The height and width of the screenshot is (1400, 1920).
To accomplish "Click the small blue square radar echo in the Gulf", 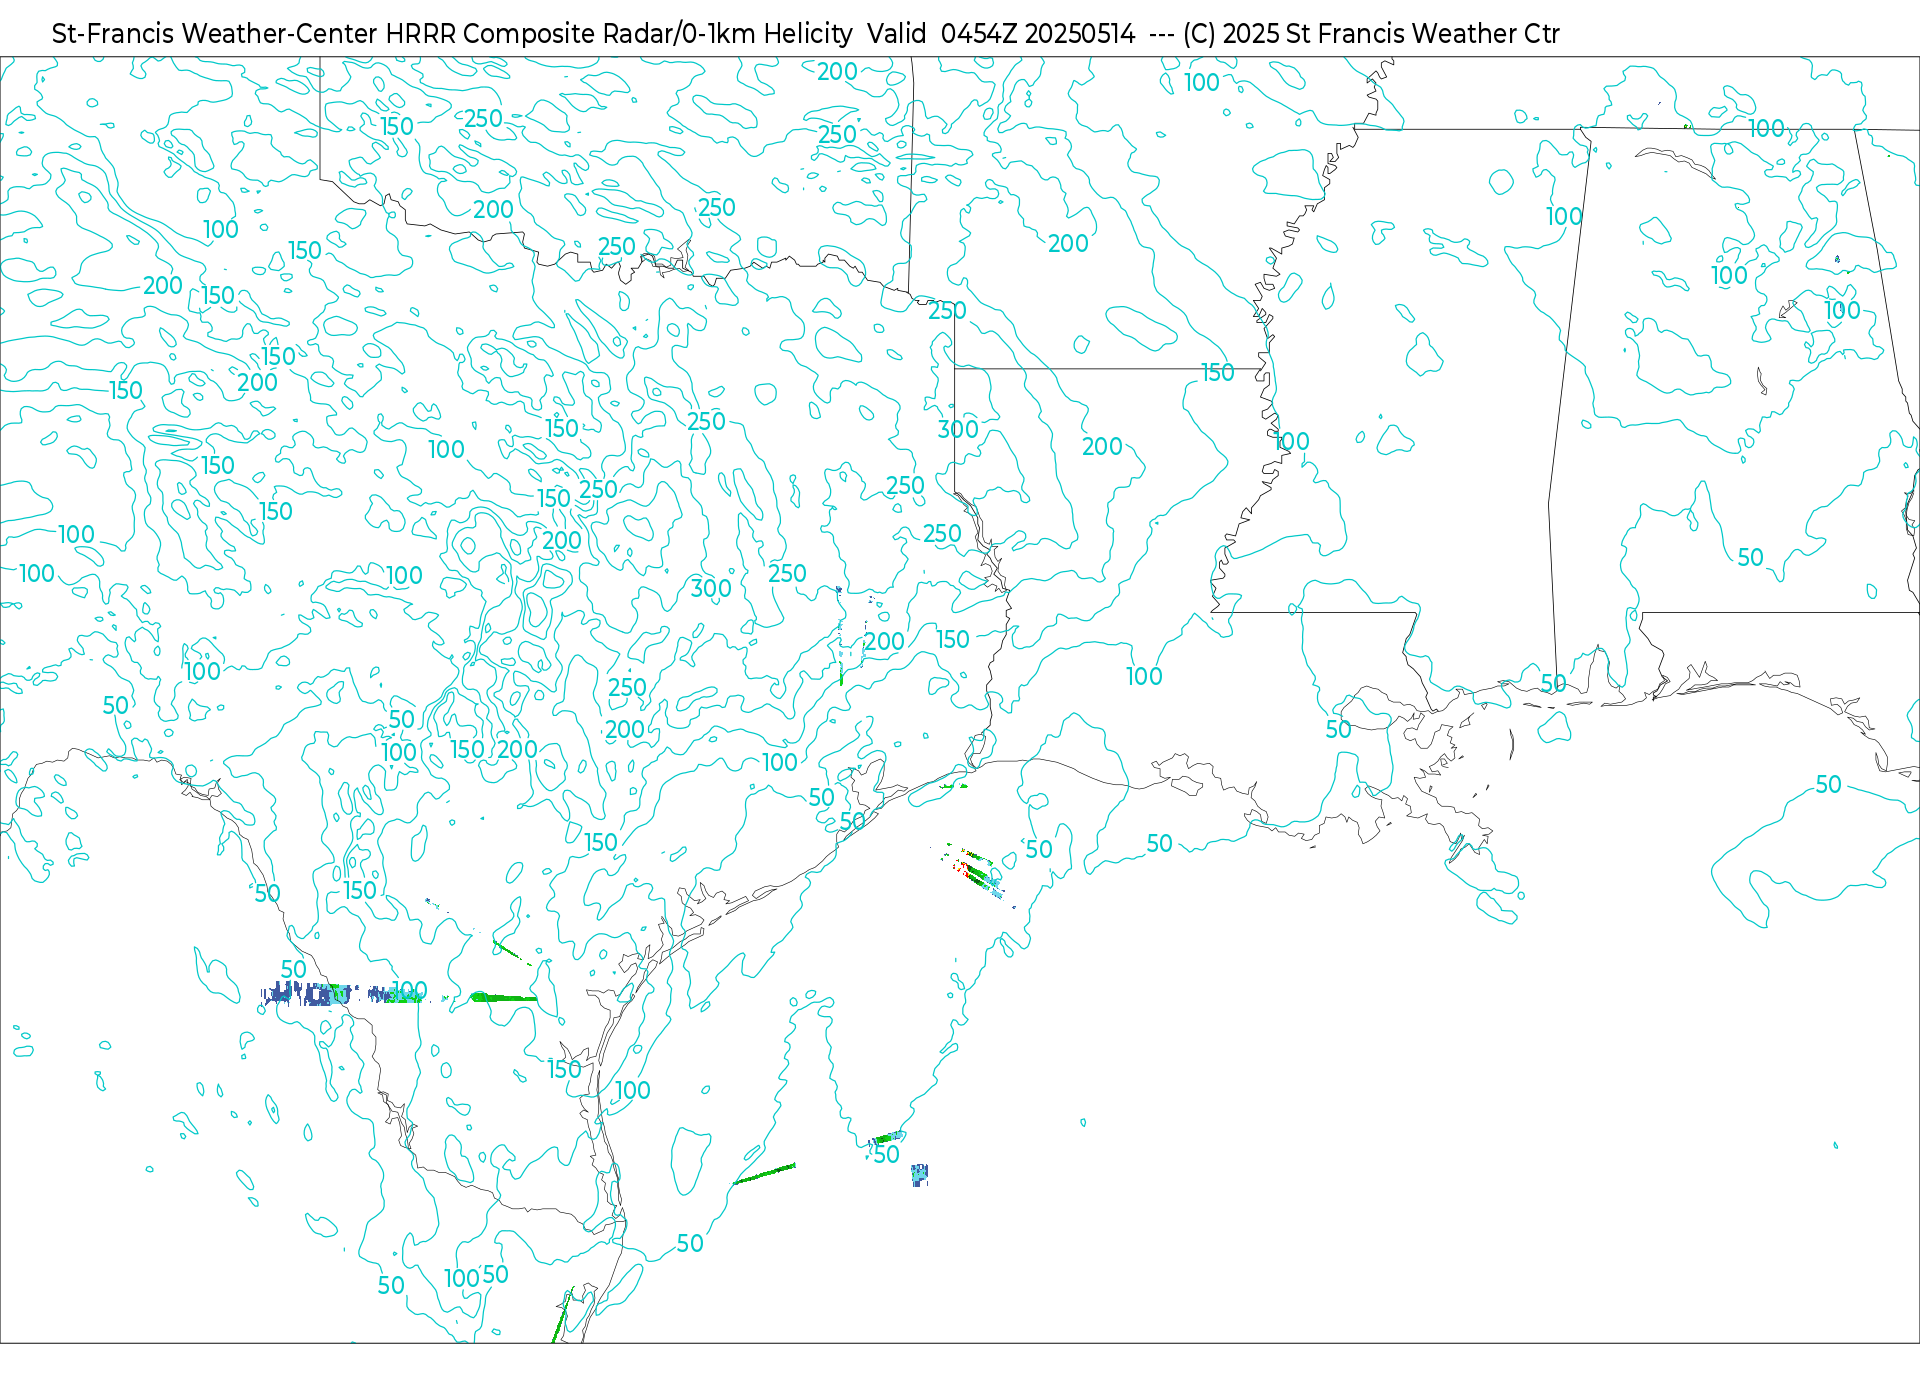I will click(920, 1174).
